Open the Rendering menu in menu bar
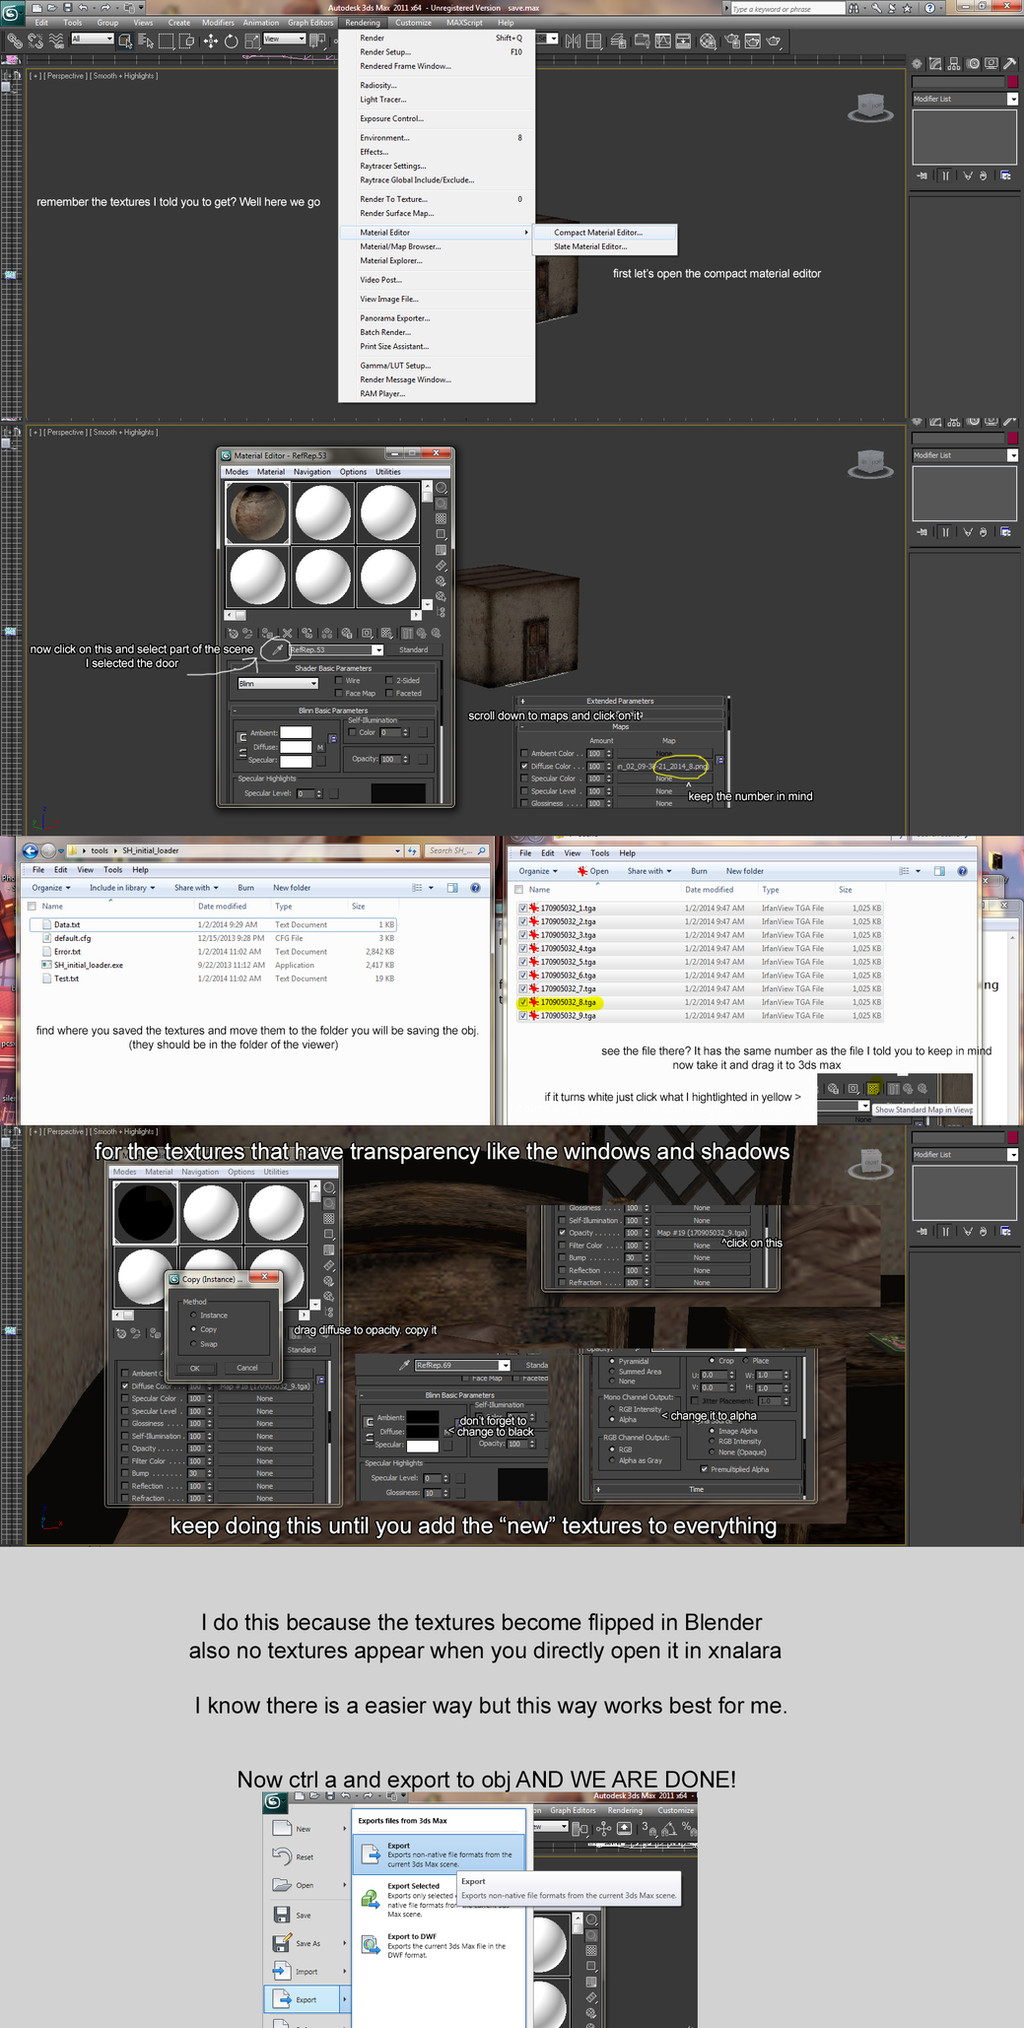 point(362,22)
